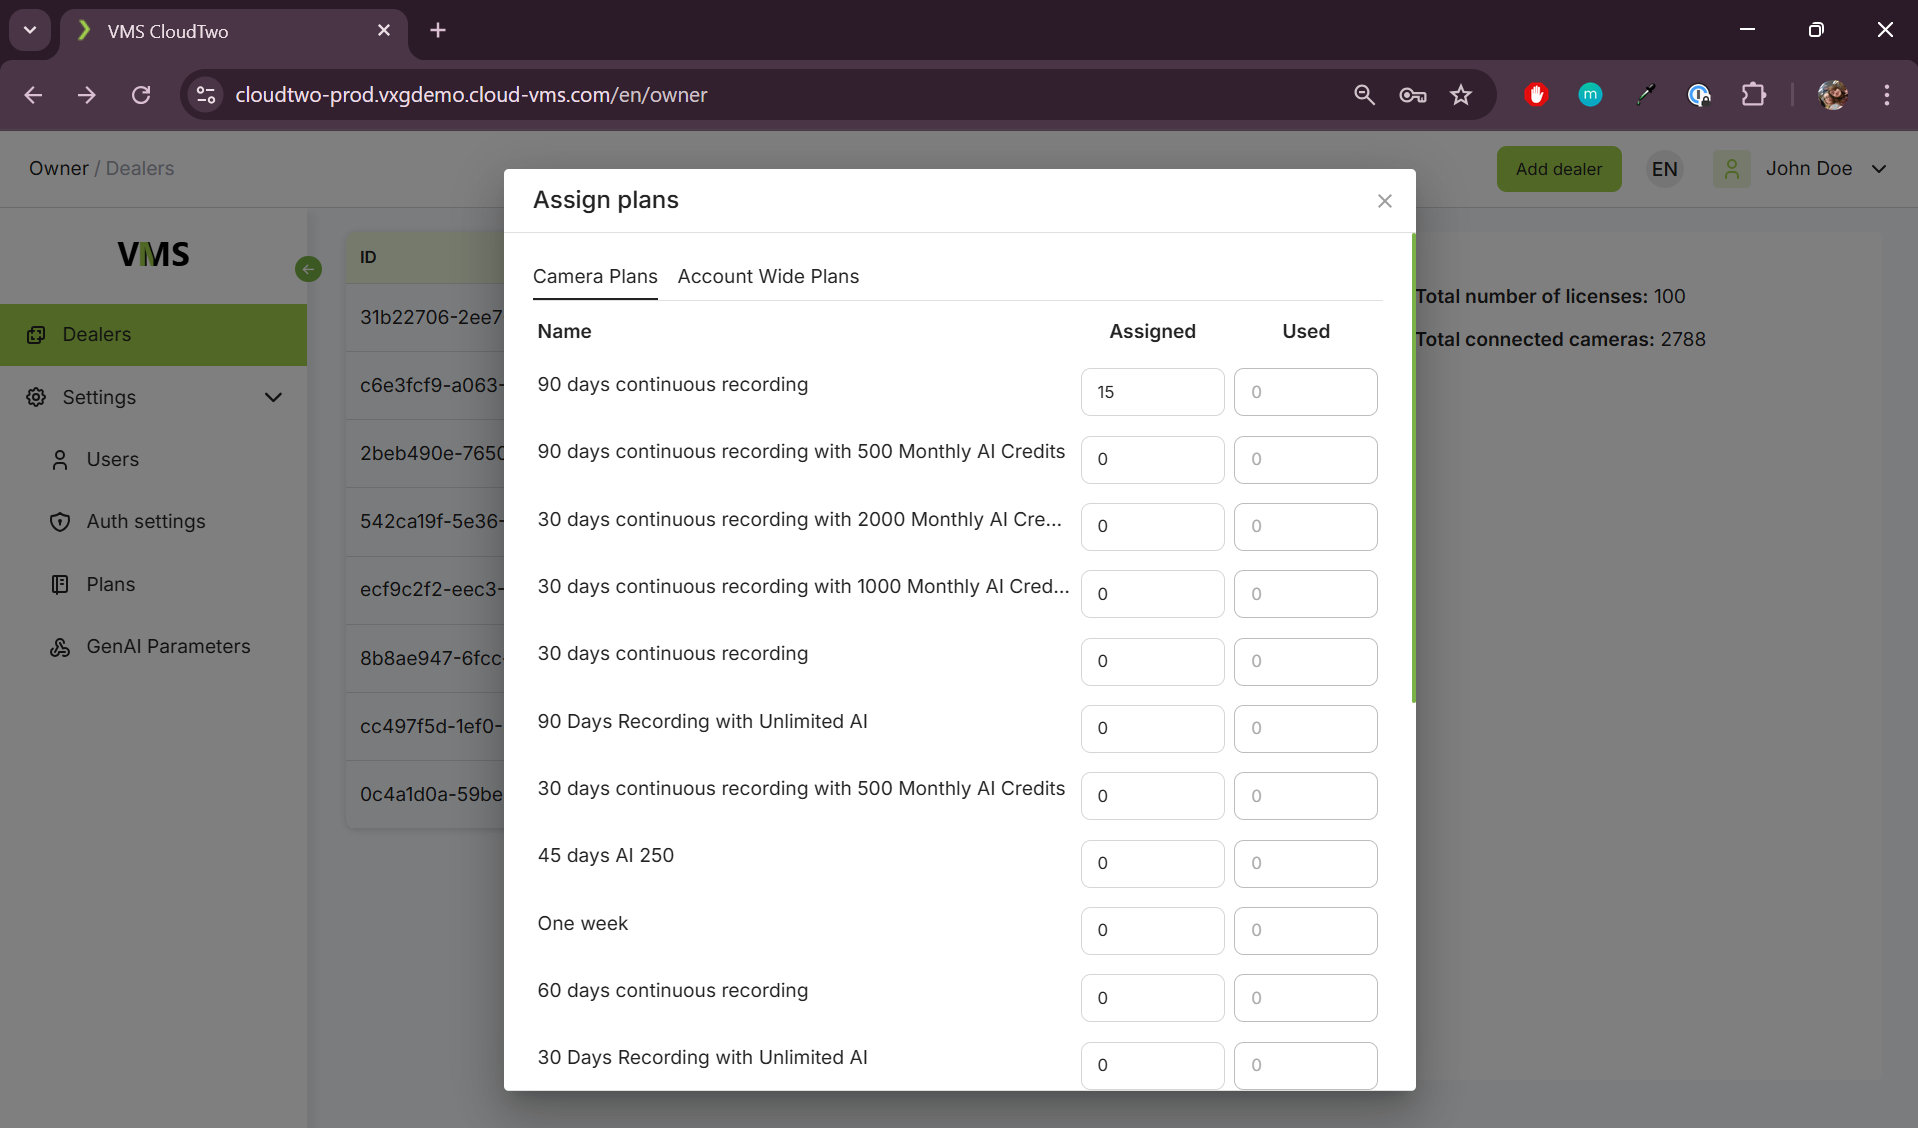The height and width of the screenshot is (1128, 1918).
Task: Open GenAI Parameters icon
Action: click(x=60, y=647)
